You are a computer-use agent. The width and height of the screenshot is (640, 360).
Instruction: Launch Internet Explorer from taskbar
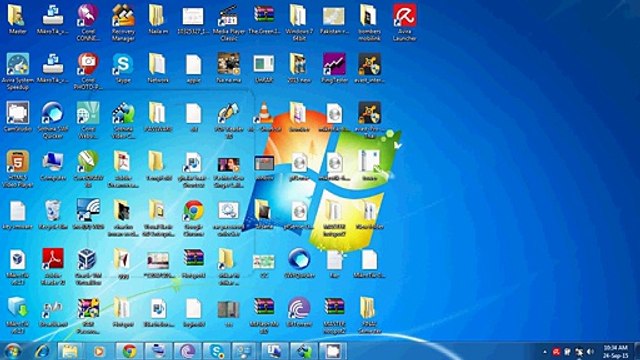[42, 351]
